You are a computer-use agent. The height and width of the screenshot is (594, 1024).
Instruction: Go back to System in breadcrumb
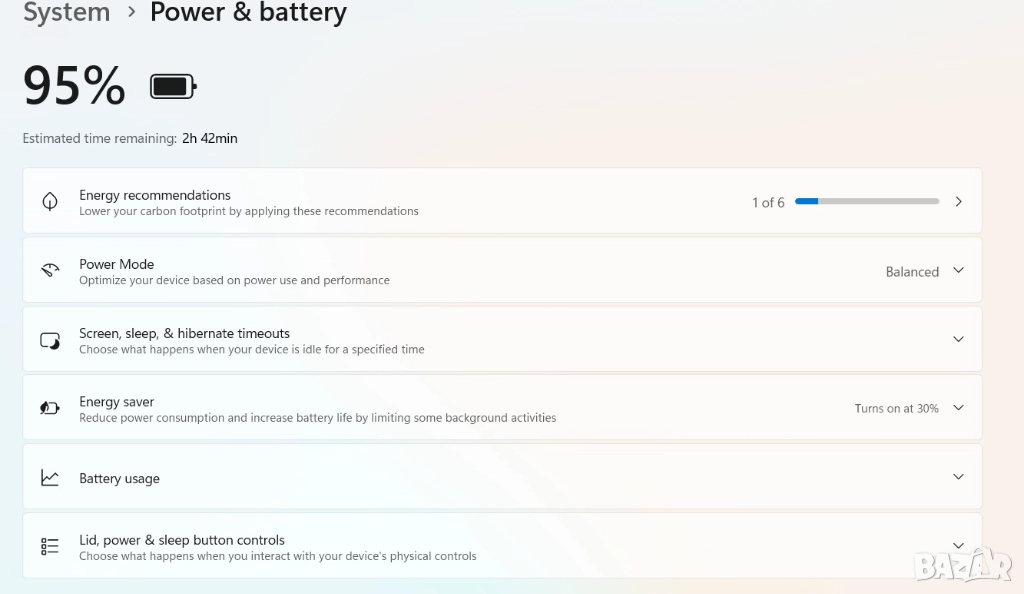coord(66,13)
